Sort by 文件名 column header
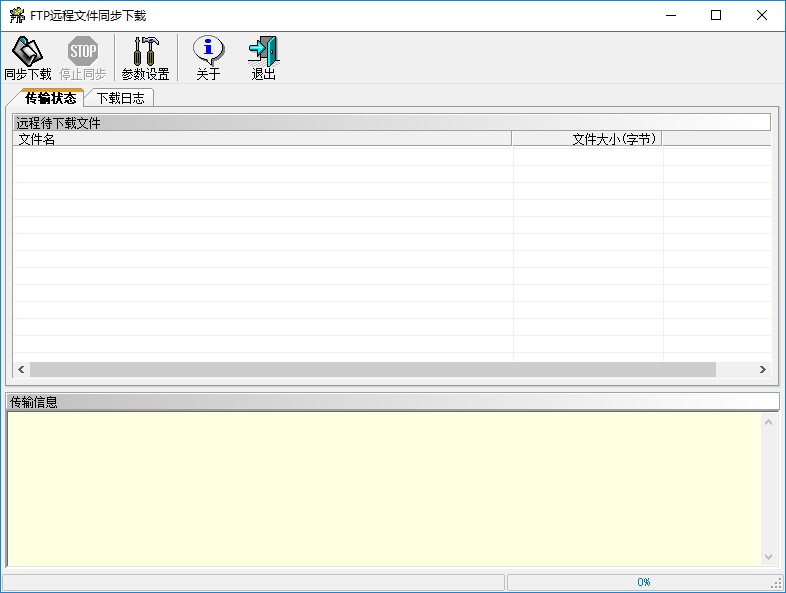Image resolution: width=786 pixels, height=593 pixels. click(x=262, y=139)
